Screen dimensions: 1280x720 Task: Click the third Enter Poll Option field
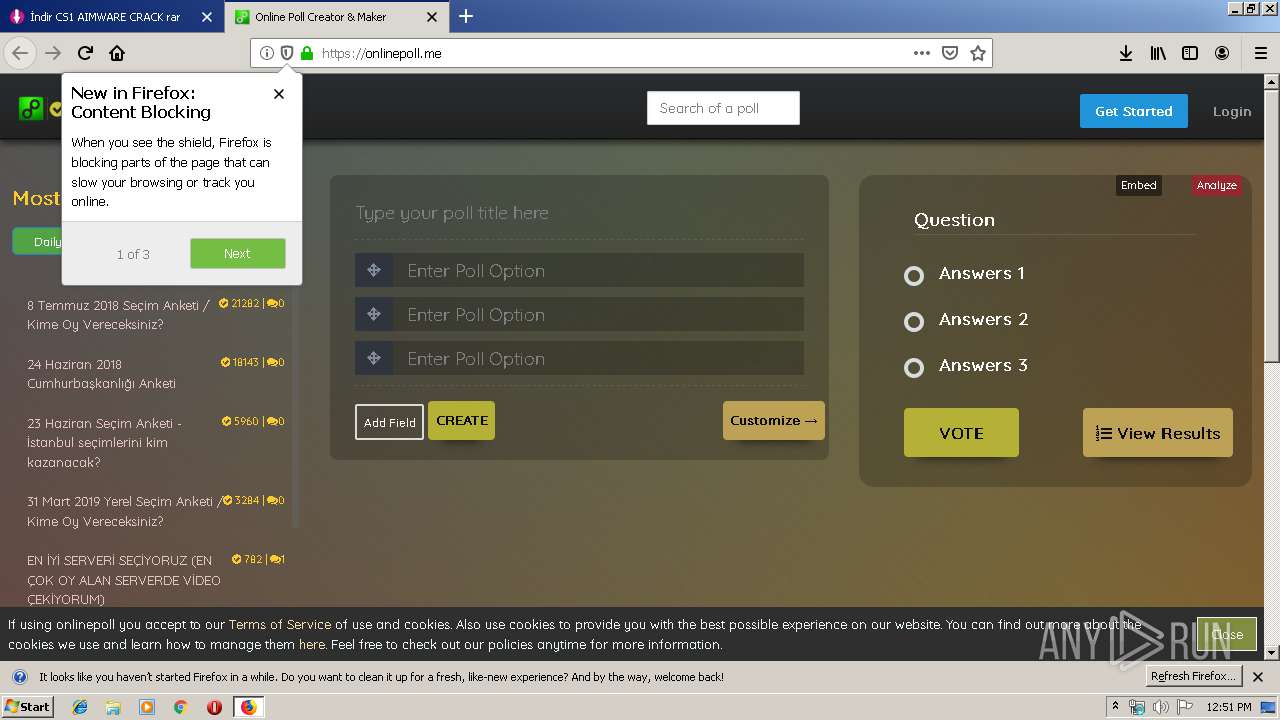598,358
